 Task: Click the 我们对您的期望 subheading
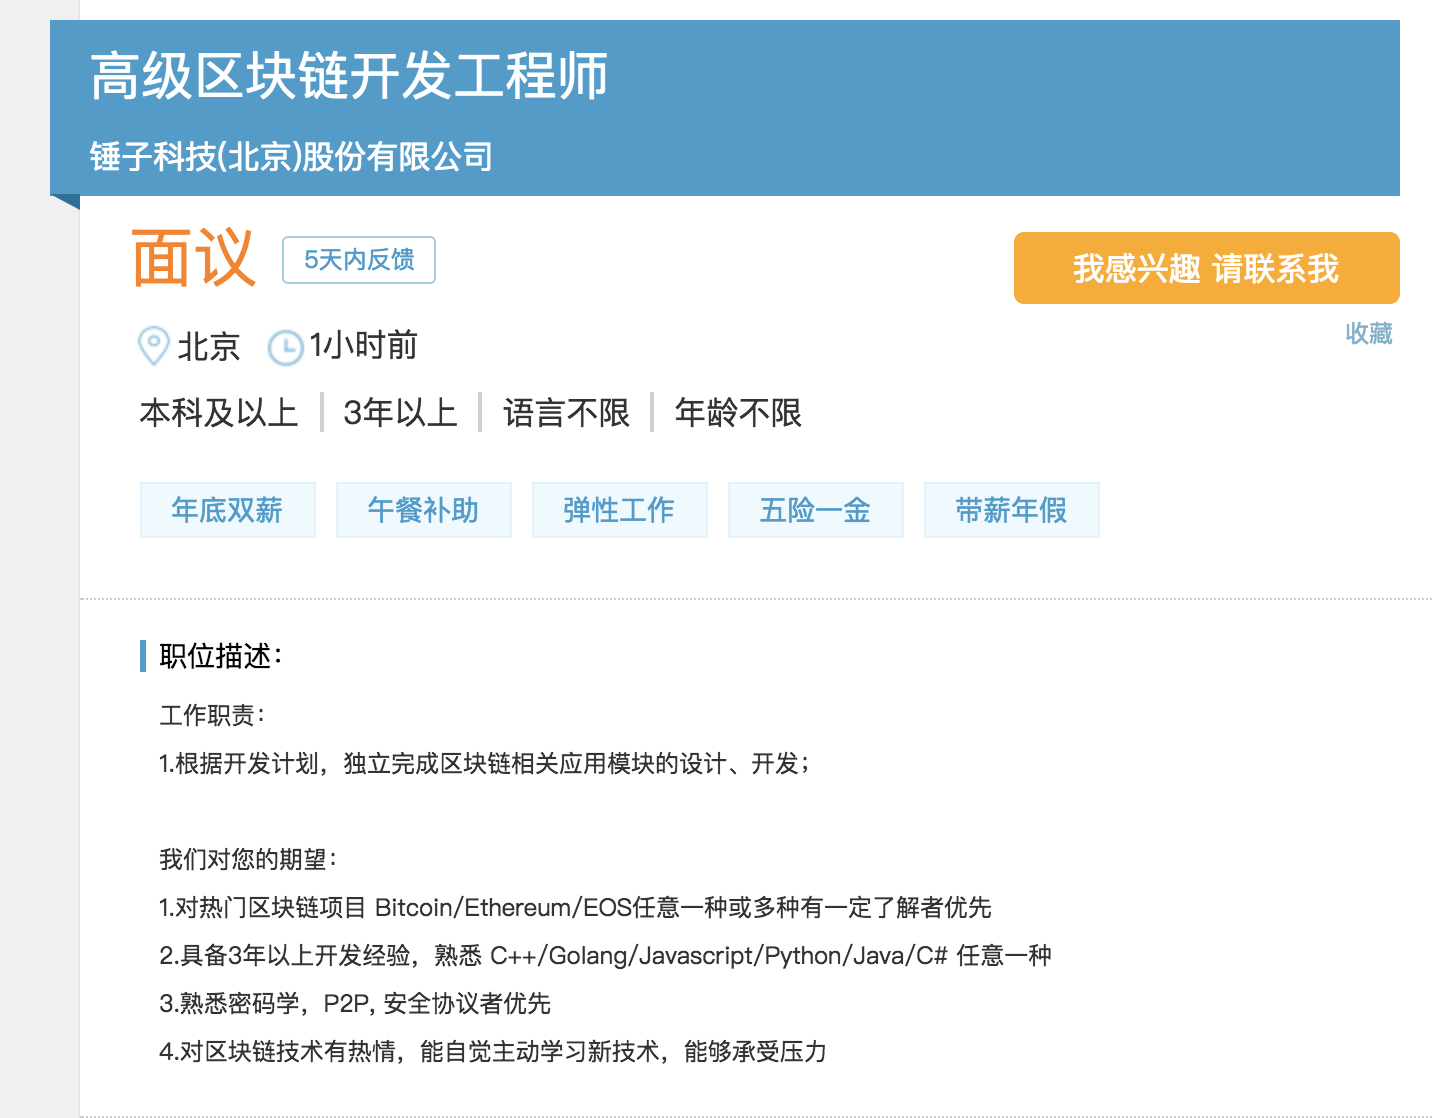(x=249, y=859)
